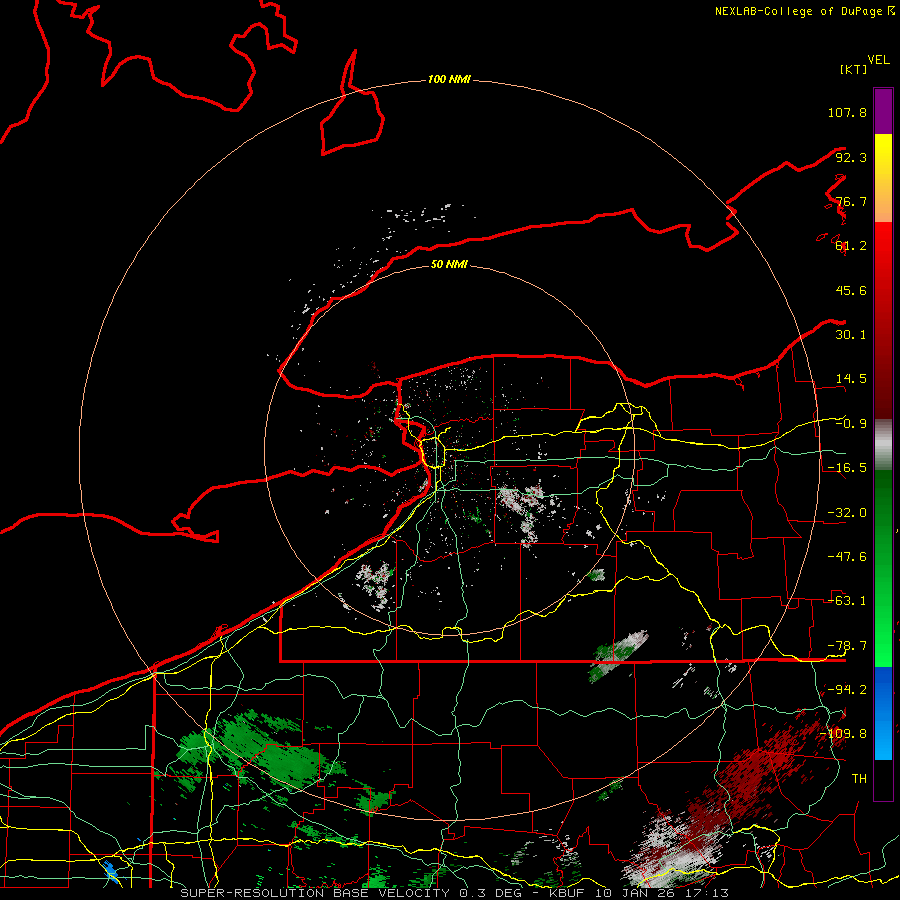Click the -94.2 velocity scale value

847,689
